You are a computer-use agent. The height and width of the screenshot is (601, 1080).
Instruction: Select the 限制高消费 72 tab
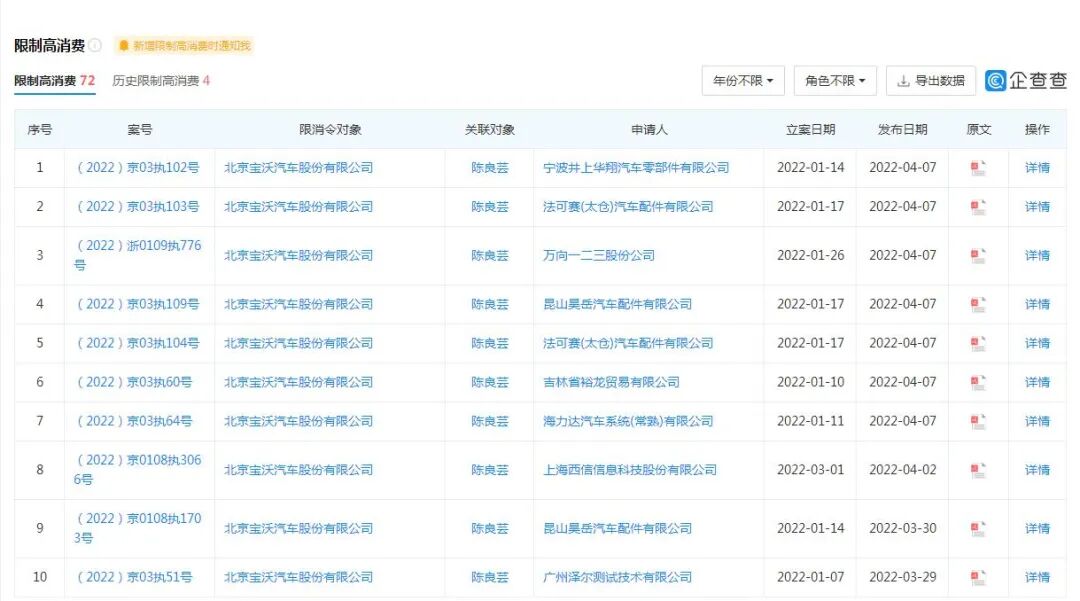(x=54, y=81)
